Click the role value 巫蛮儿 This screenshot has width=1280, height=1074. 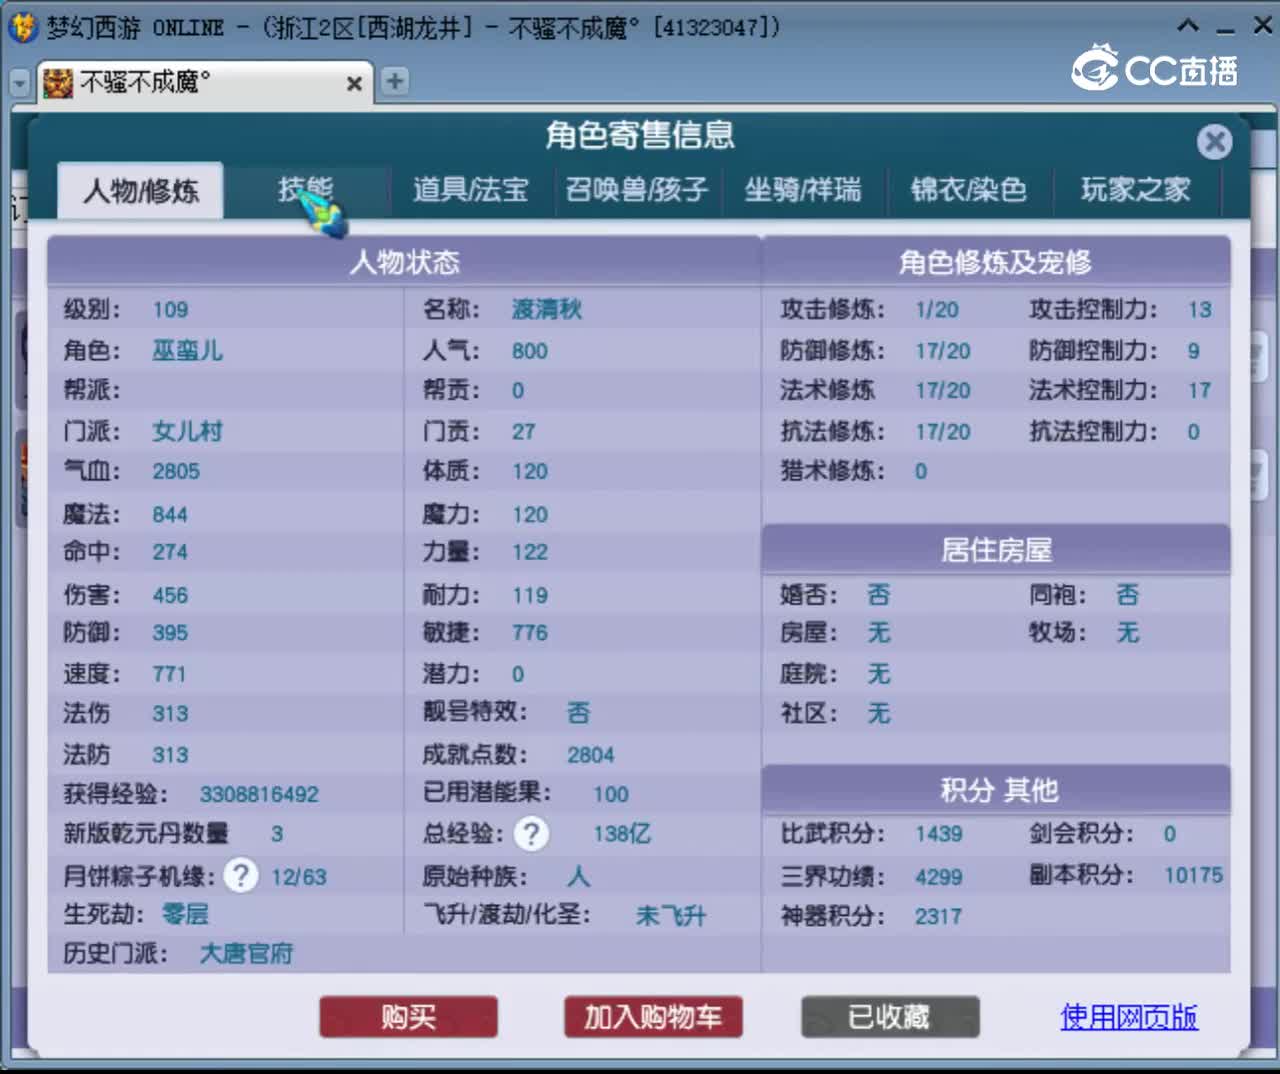click(187, 351)
